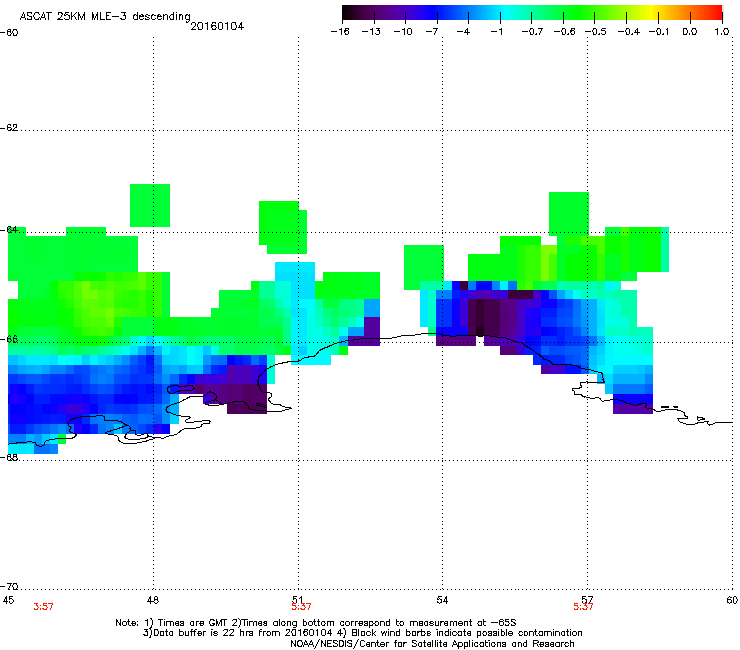Click the '-0.5' colorbar tick label

click(x=596, y=32)
